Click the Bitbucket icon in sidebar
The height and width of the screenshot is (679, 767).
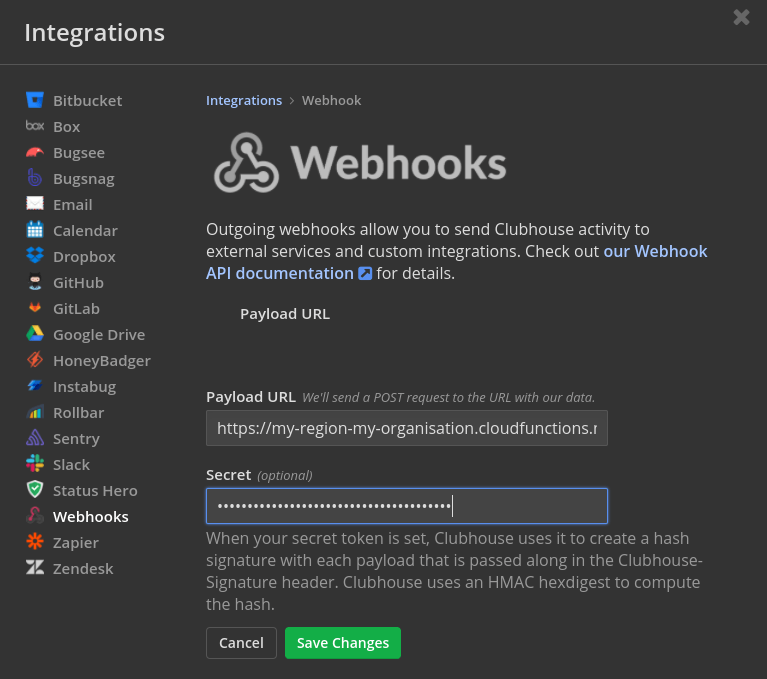[x=35, y=100]
